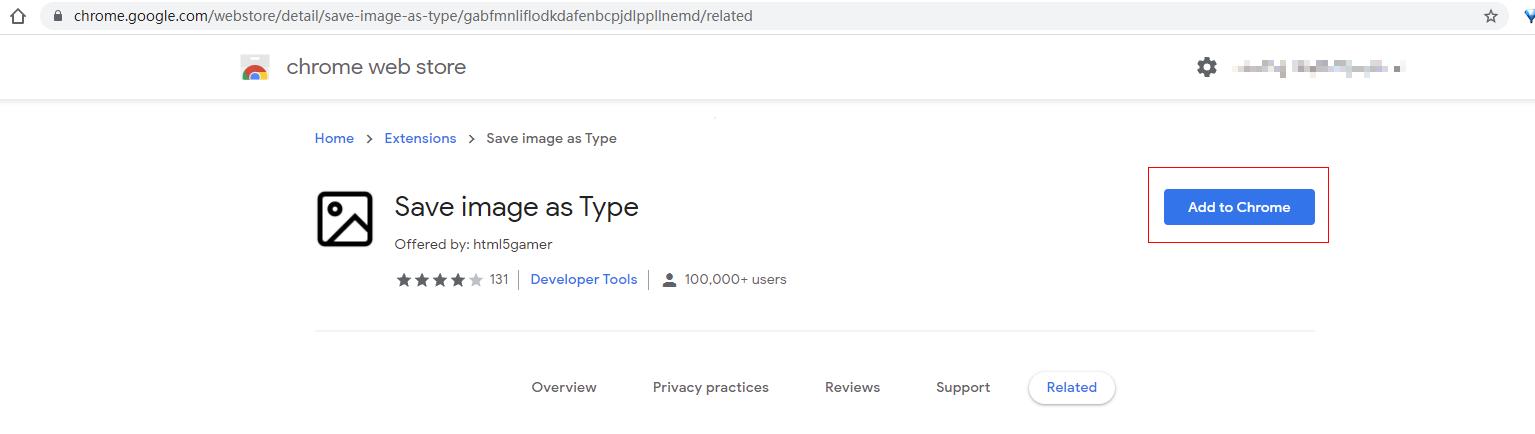
Task: Click the Add to Chrome button
Action: click(x=1238, y=207)
